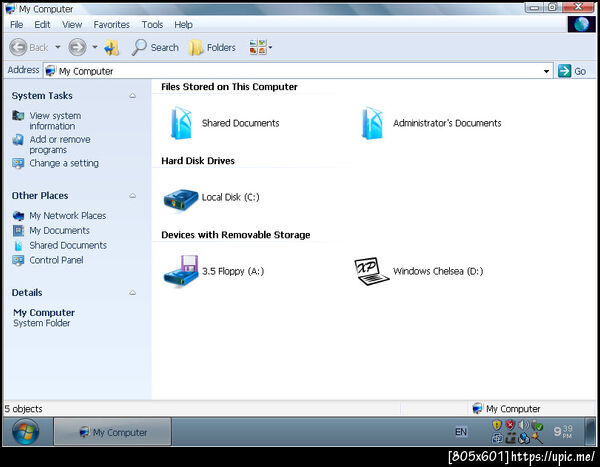Open Shared Documents in Other Places
Image resolution: width=600 pixels, height=467 pixels.
pos(68,245)
